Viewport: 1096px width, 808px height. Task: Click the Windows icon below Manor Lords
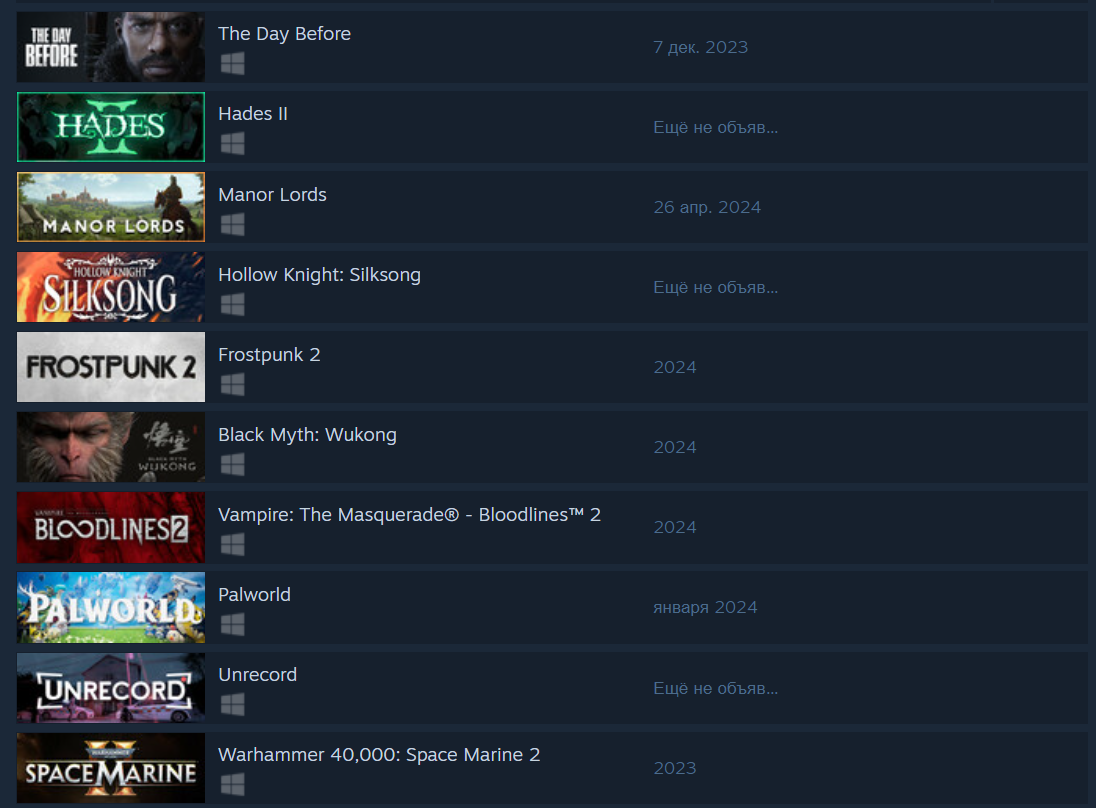click(x=232, y=224)
